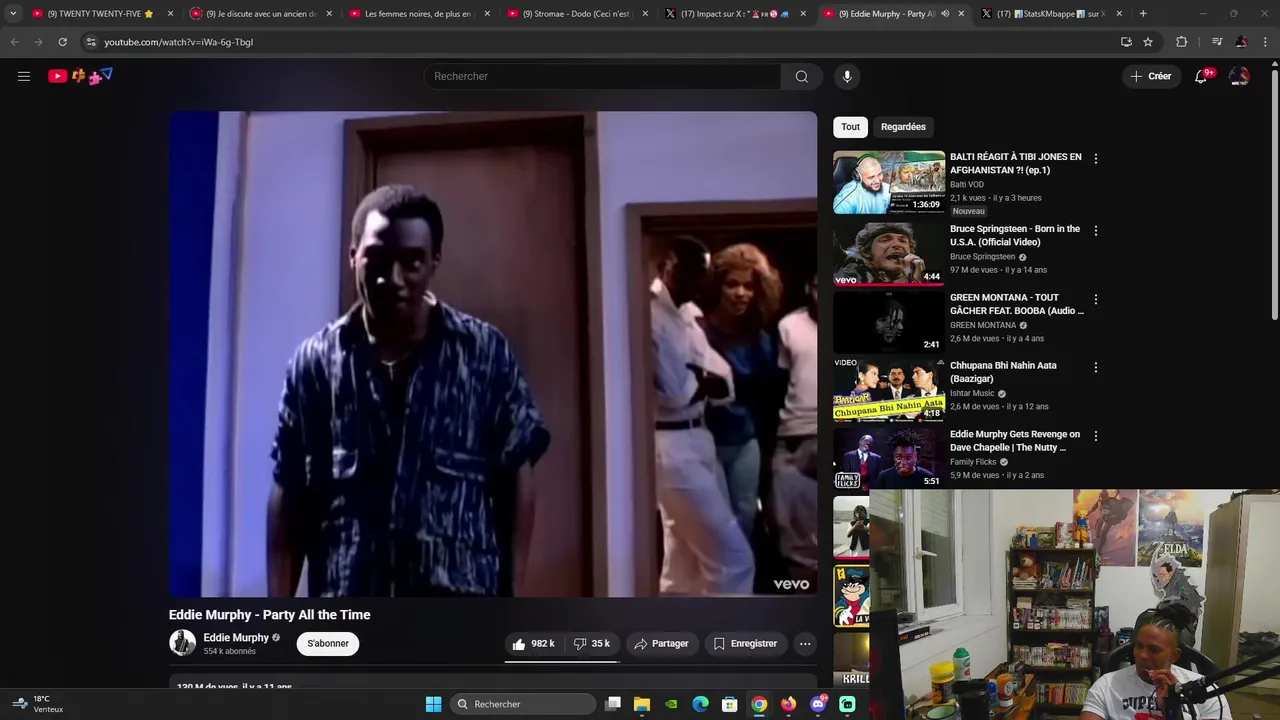
Task: Switch to the Je discute avec un ancien tab
Action: [x=260, y=14]
